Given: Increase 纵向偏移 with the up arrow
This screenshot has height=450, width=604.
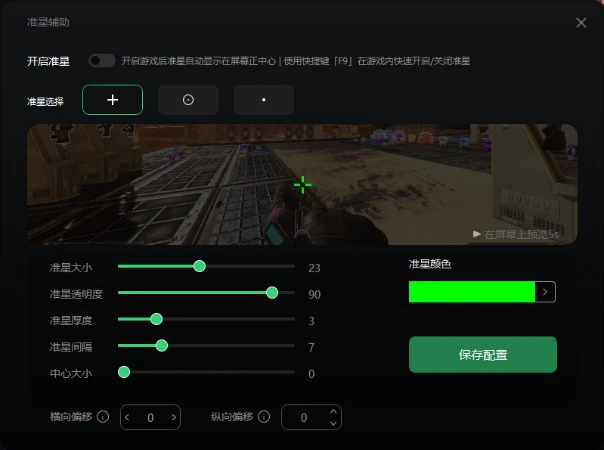Looking at the screenshot, I should (x=333, y=411).
